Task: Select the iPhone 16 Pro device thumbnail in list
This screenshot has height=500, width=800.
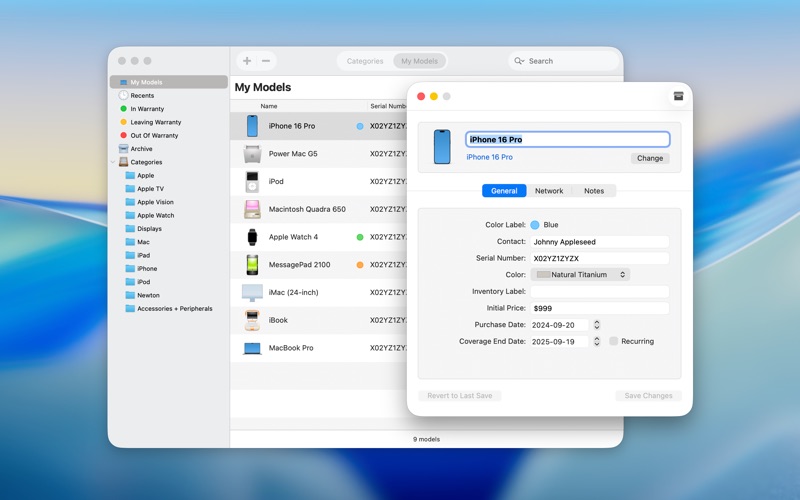Action: (252, 126)
